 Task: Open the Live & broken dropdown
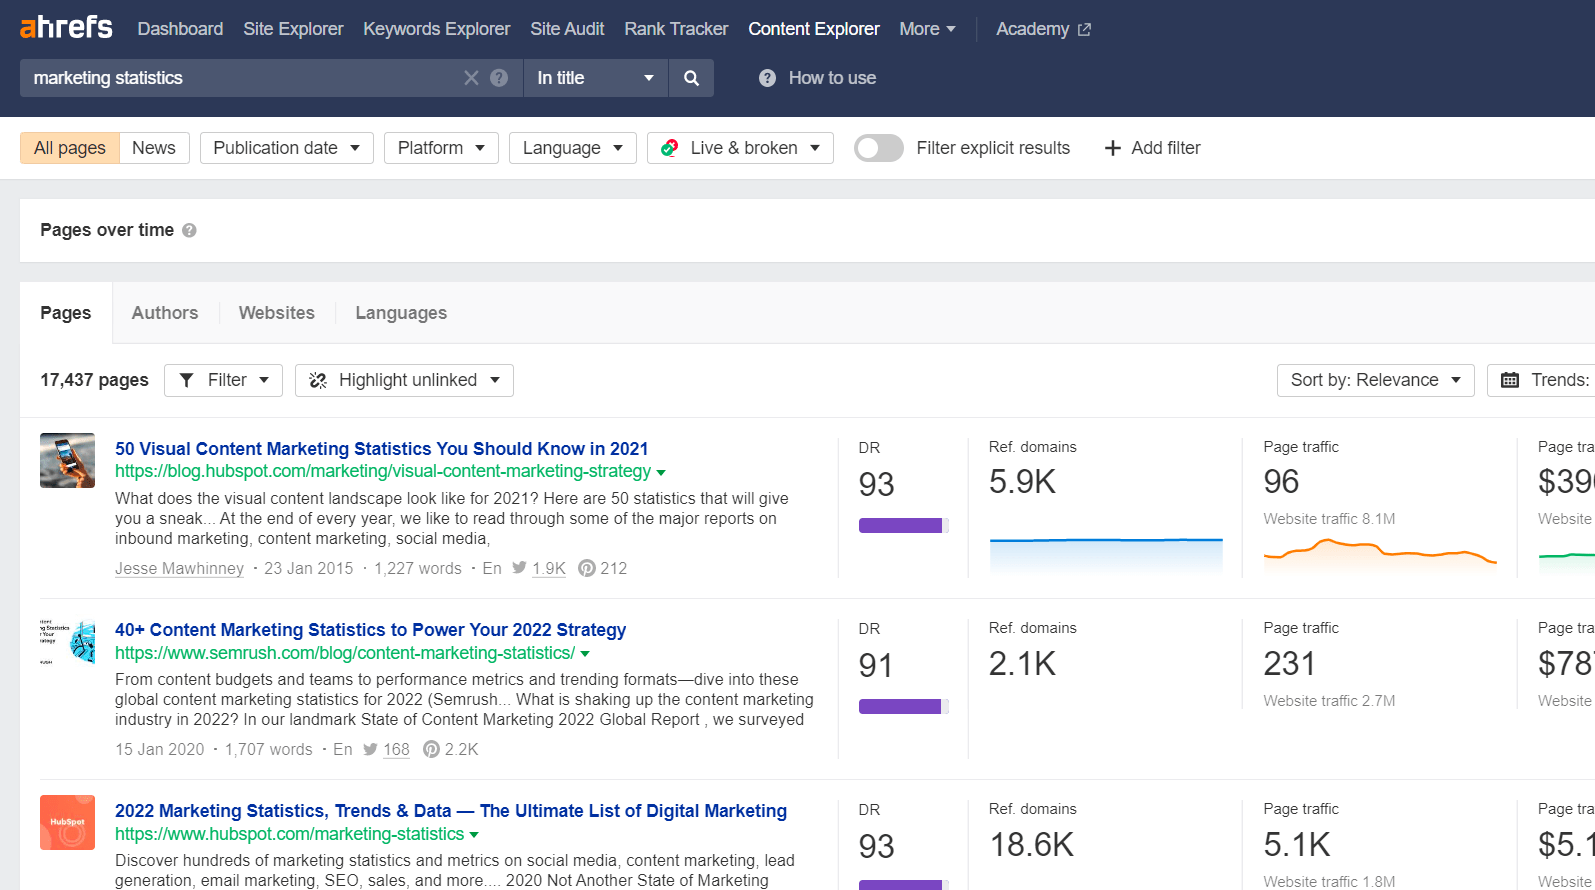(740, 148)
